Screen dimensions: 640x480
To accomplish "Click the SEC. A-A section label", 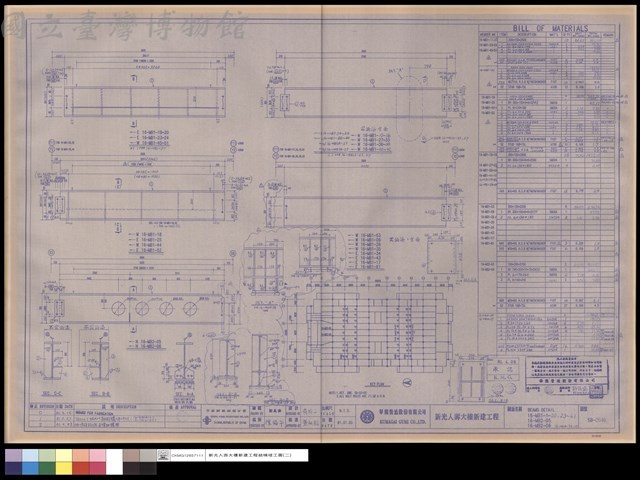I will point(184,394).
